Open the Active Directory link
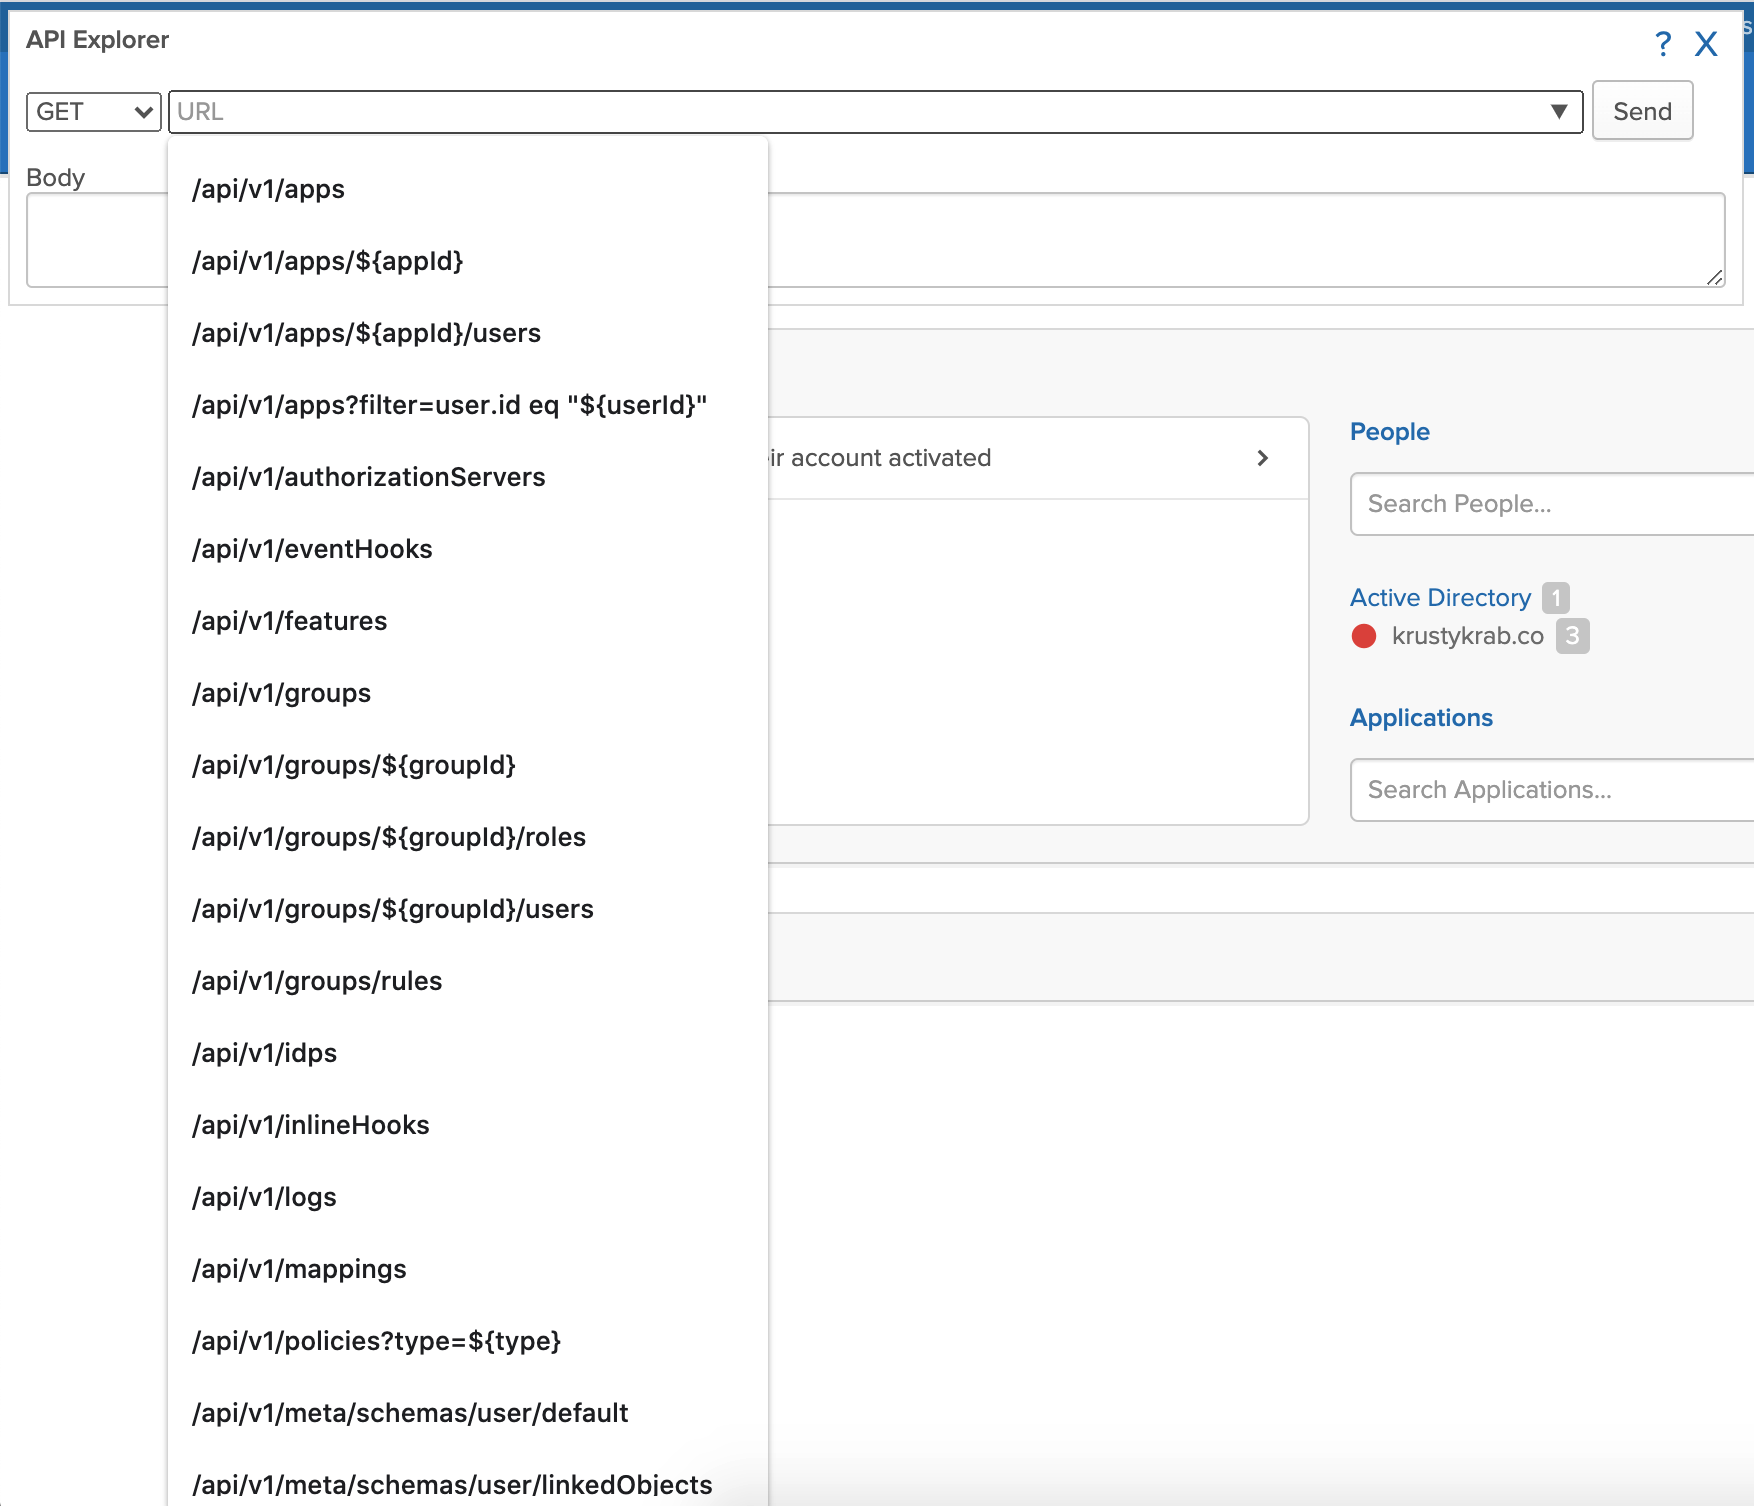 1440,598
